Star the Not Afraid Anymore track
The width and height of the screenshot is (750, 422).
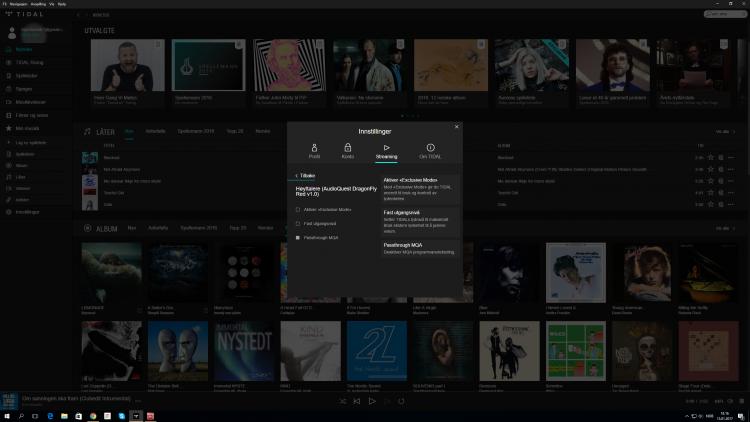pos(711,169)
